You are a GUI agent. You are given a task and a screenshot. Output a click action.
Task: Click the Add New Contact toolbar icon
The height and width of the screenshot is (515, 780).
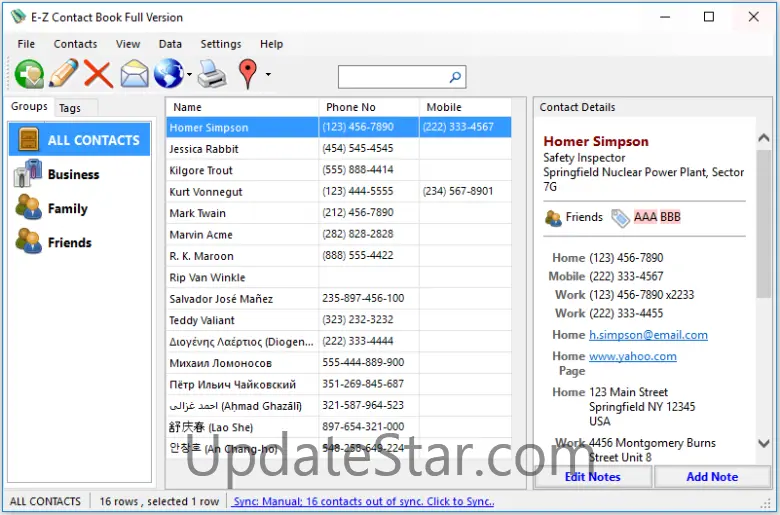click(29, 74)
